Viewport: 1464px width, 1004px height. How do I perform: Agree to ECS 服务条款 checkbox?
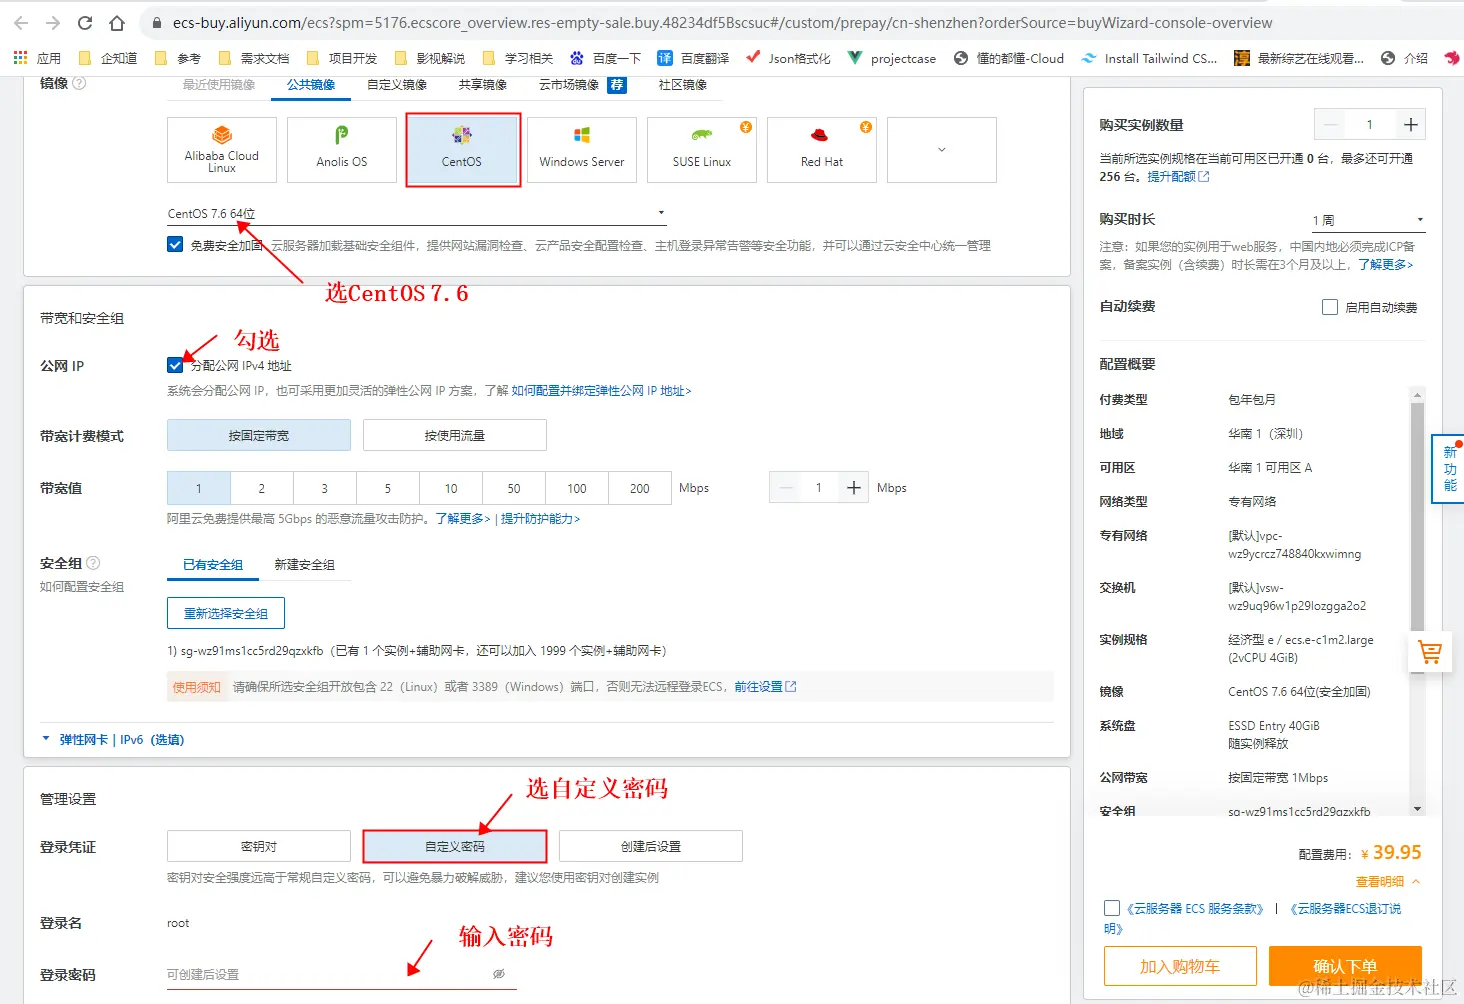tap(1112, 908)
